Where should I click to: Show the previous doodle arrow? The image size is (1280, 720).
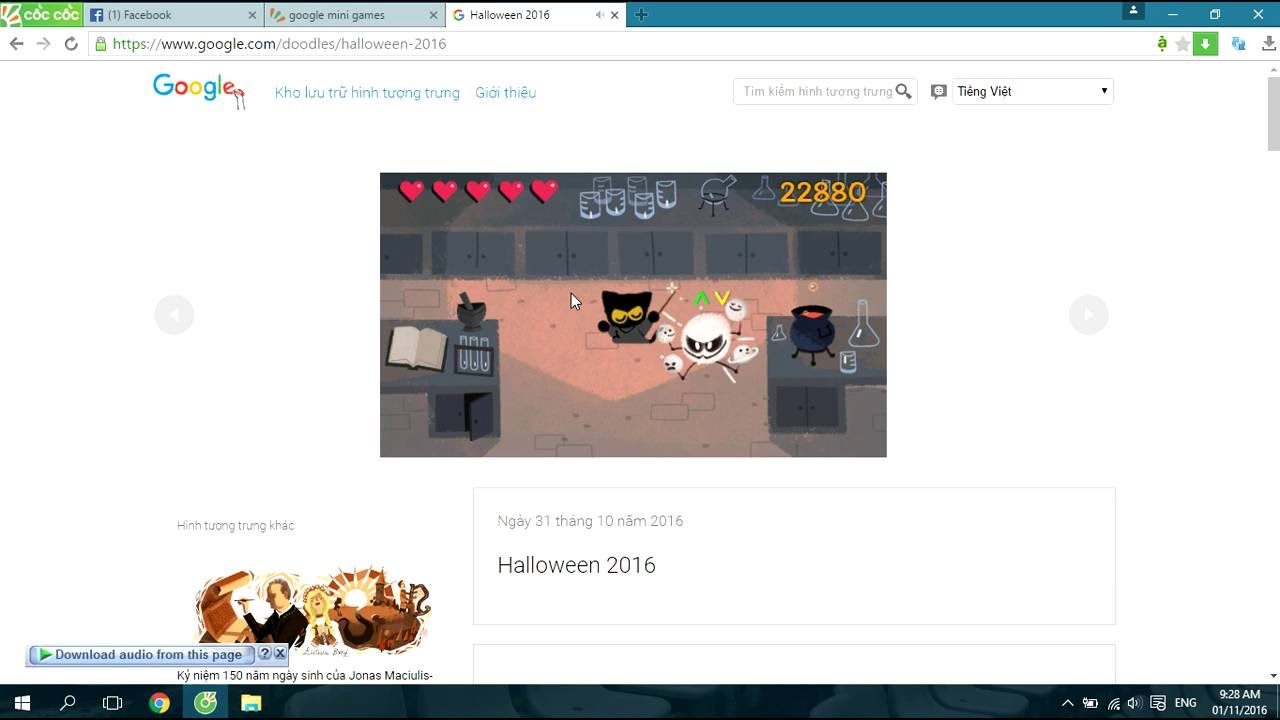pyautogui.click(x=174, y=315)
